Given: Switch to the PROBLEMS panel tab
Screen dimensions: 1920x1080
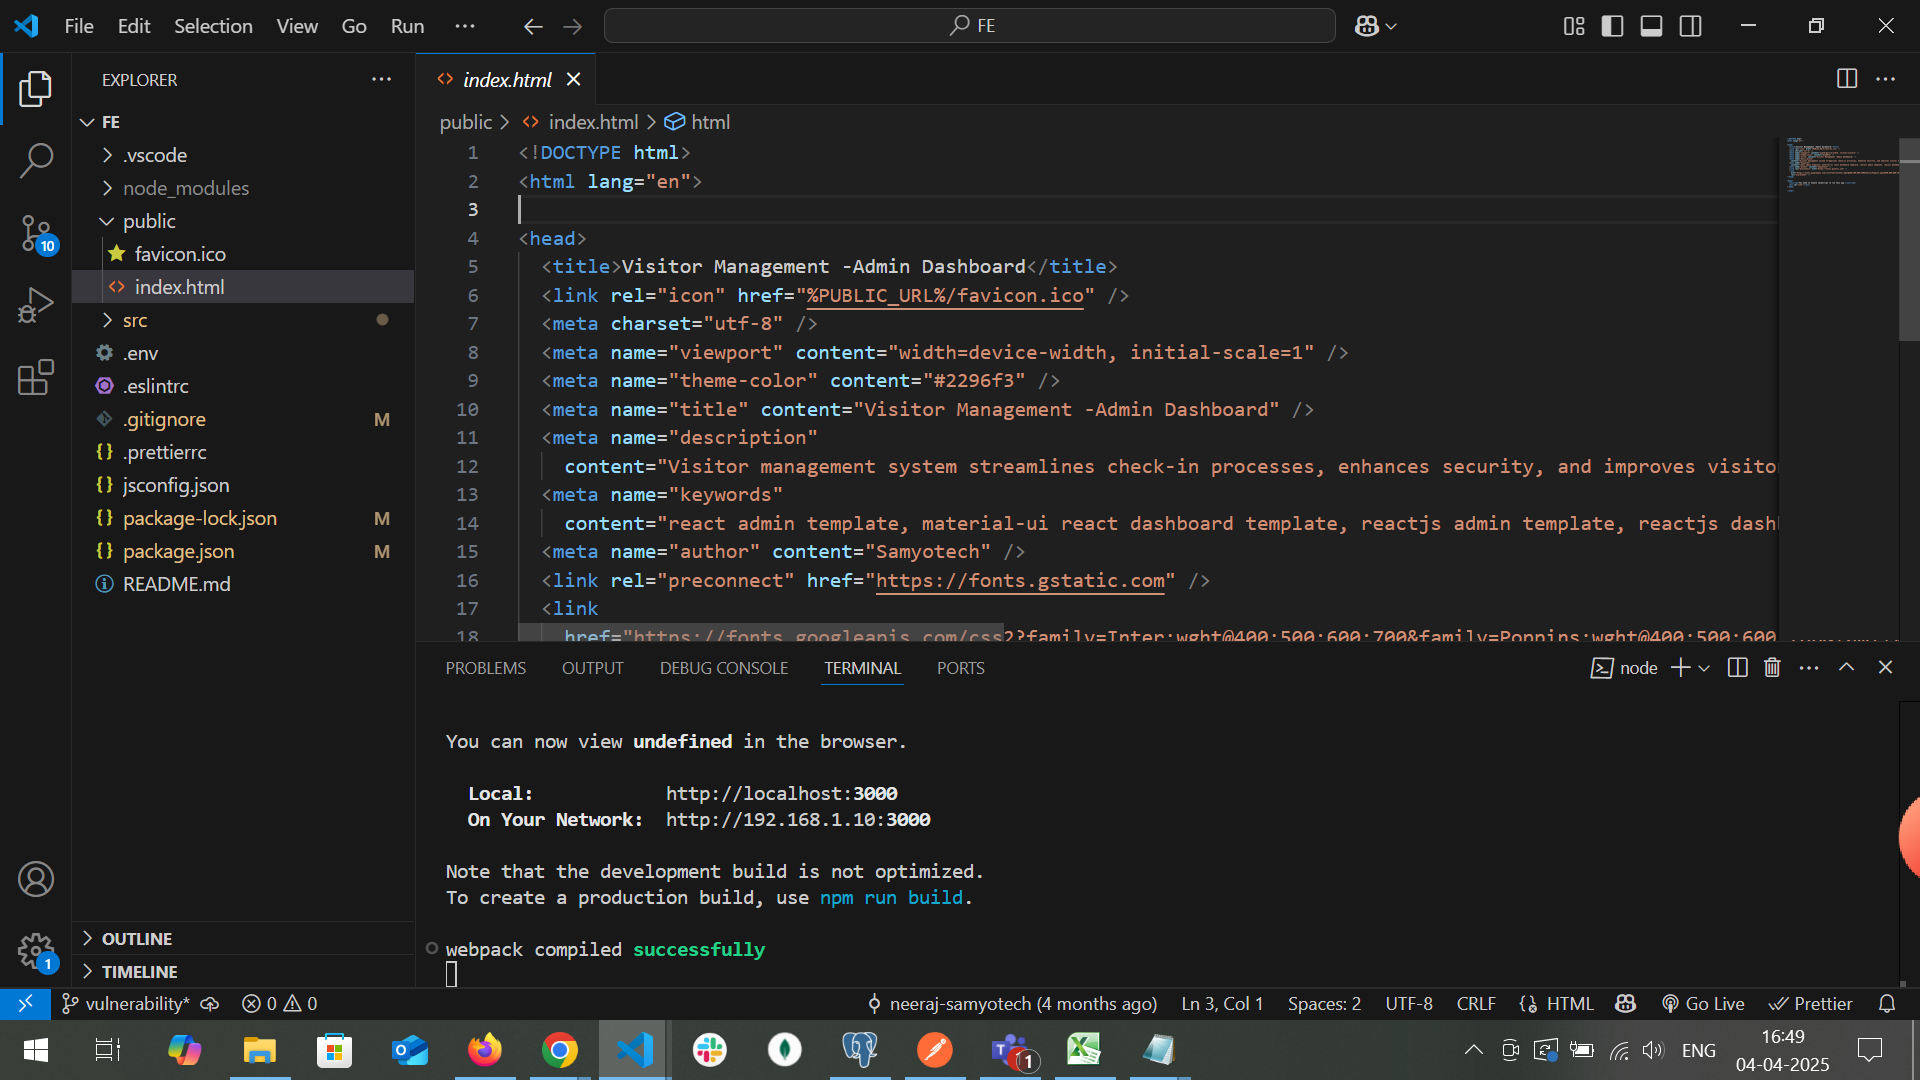Looking at the screenshot, I should coord(485,668).
